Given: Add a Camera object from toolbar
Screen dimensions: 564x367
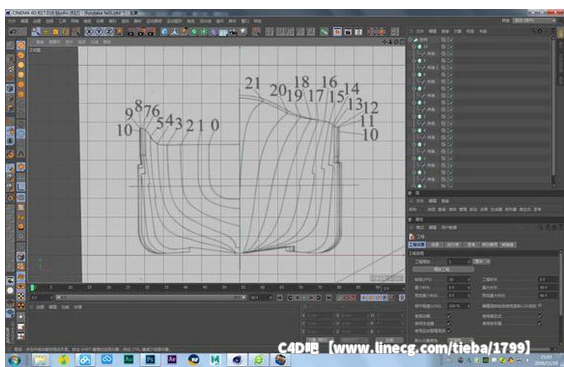Looking at the screenshot, I should (x=233, y=32).
